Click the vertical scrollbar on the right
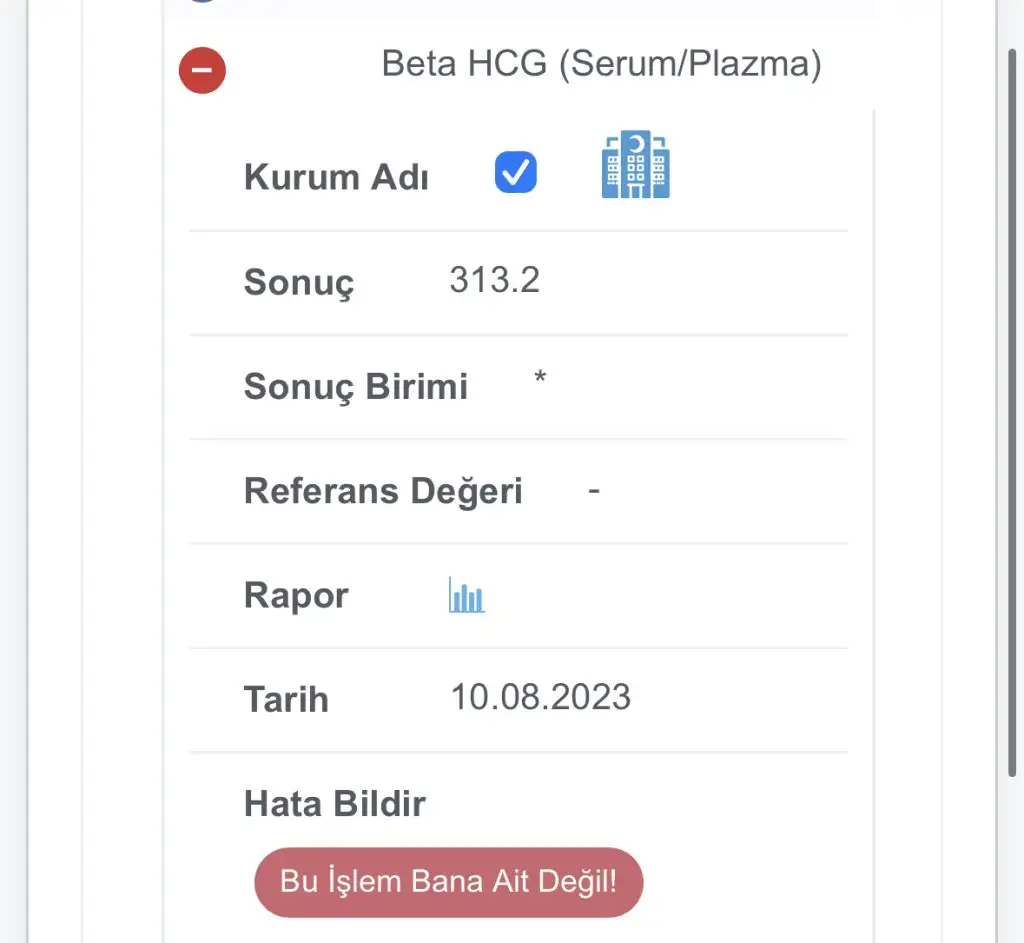1024x943 pixels. coord(1014,400)
